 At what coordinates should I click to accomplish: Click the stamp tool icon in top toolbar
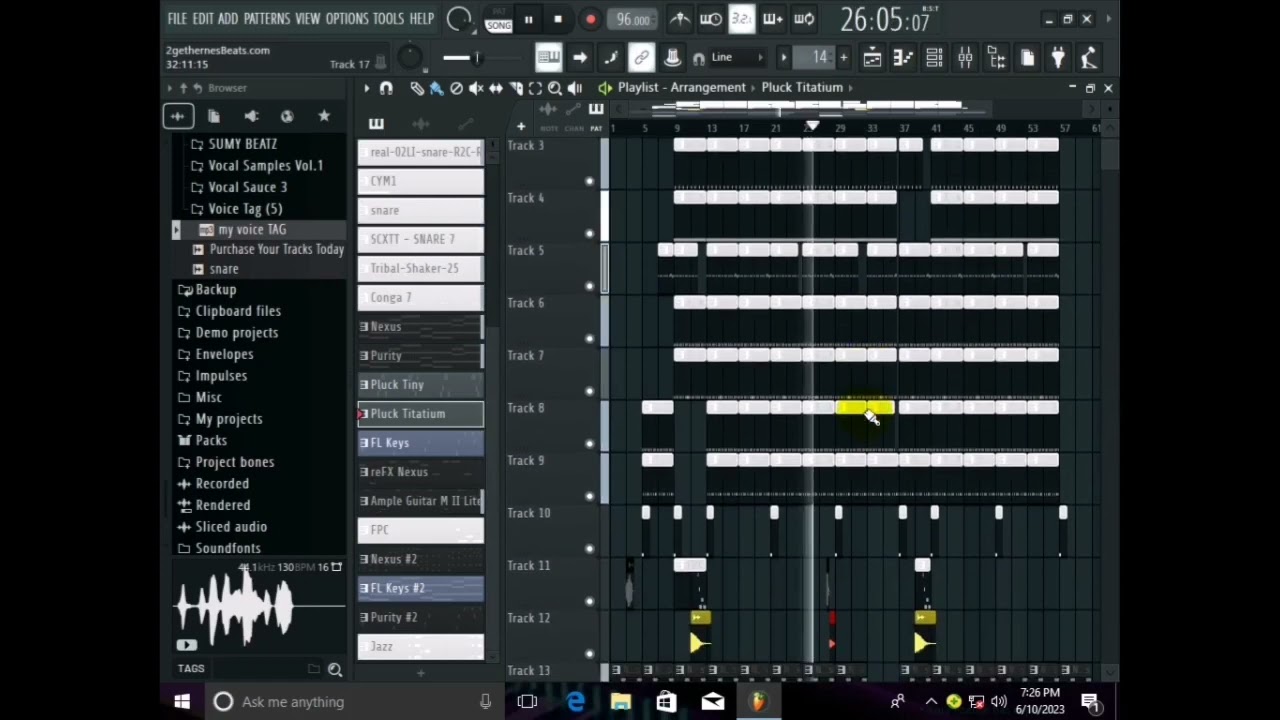click(x=673, y=58)
